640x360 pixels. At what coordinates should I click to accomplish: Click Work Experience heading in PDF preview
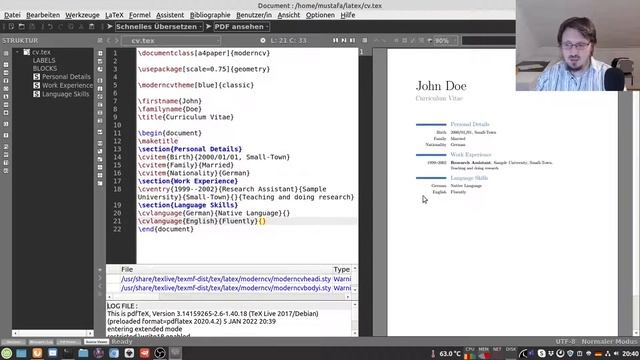[471, 155]
